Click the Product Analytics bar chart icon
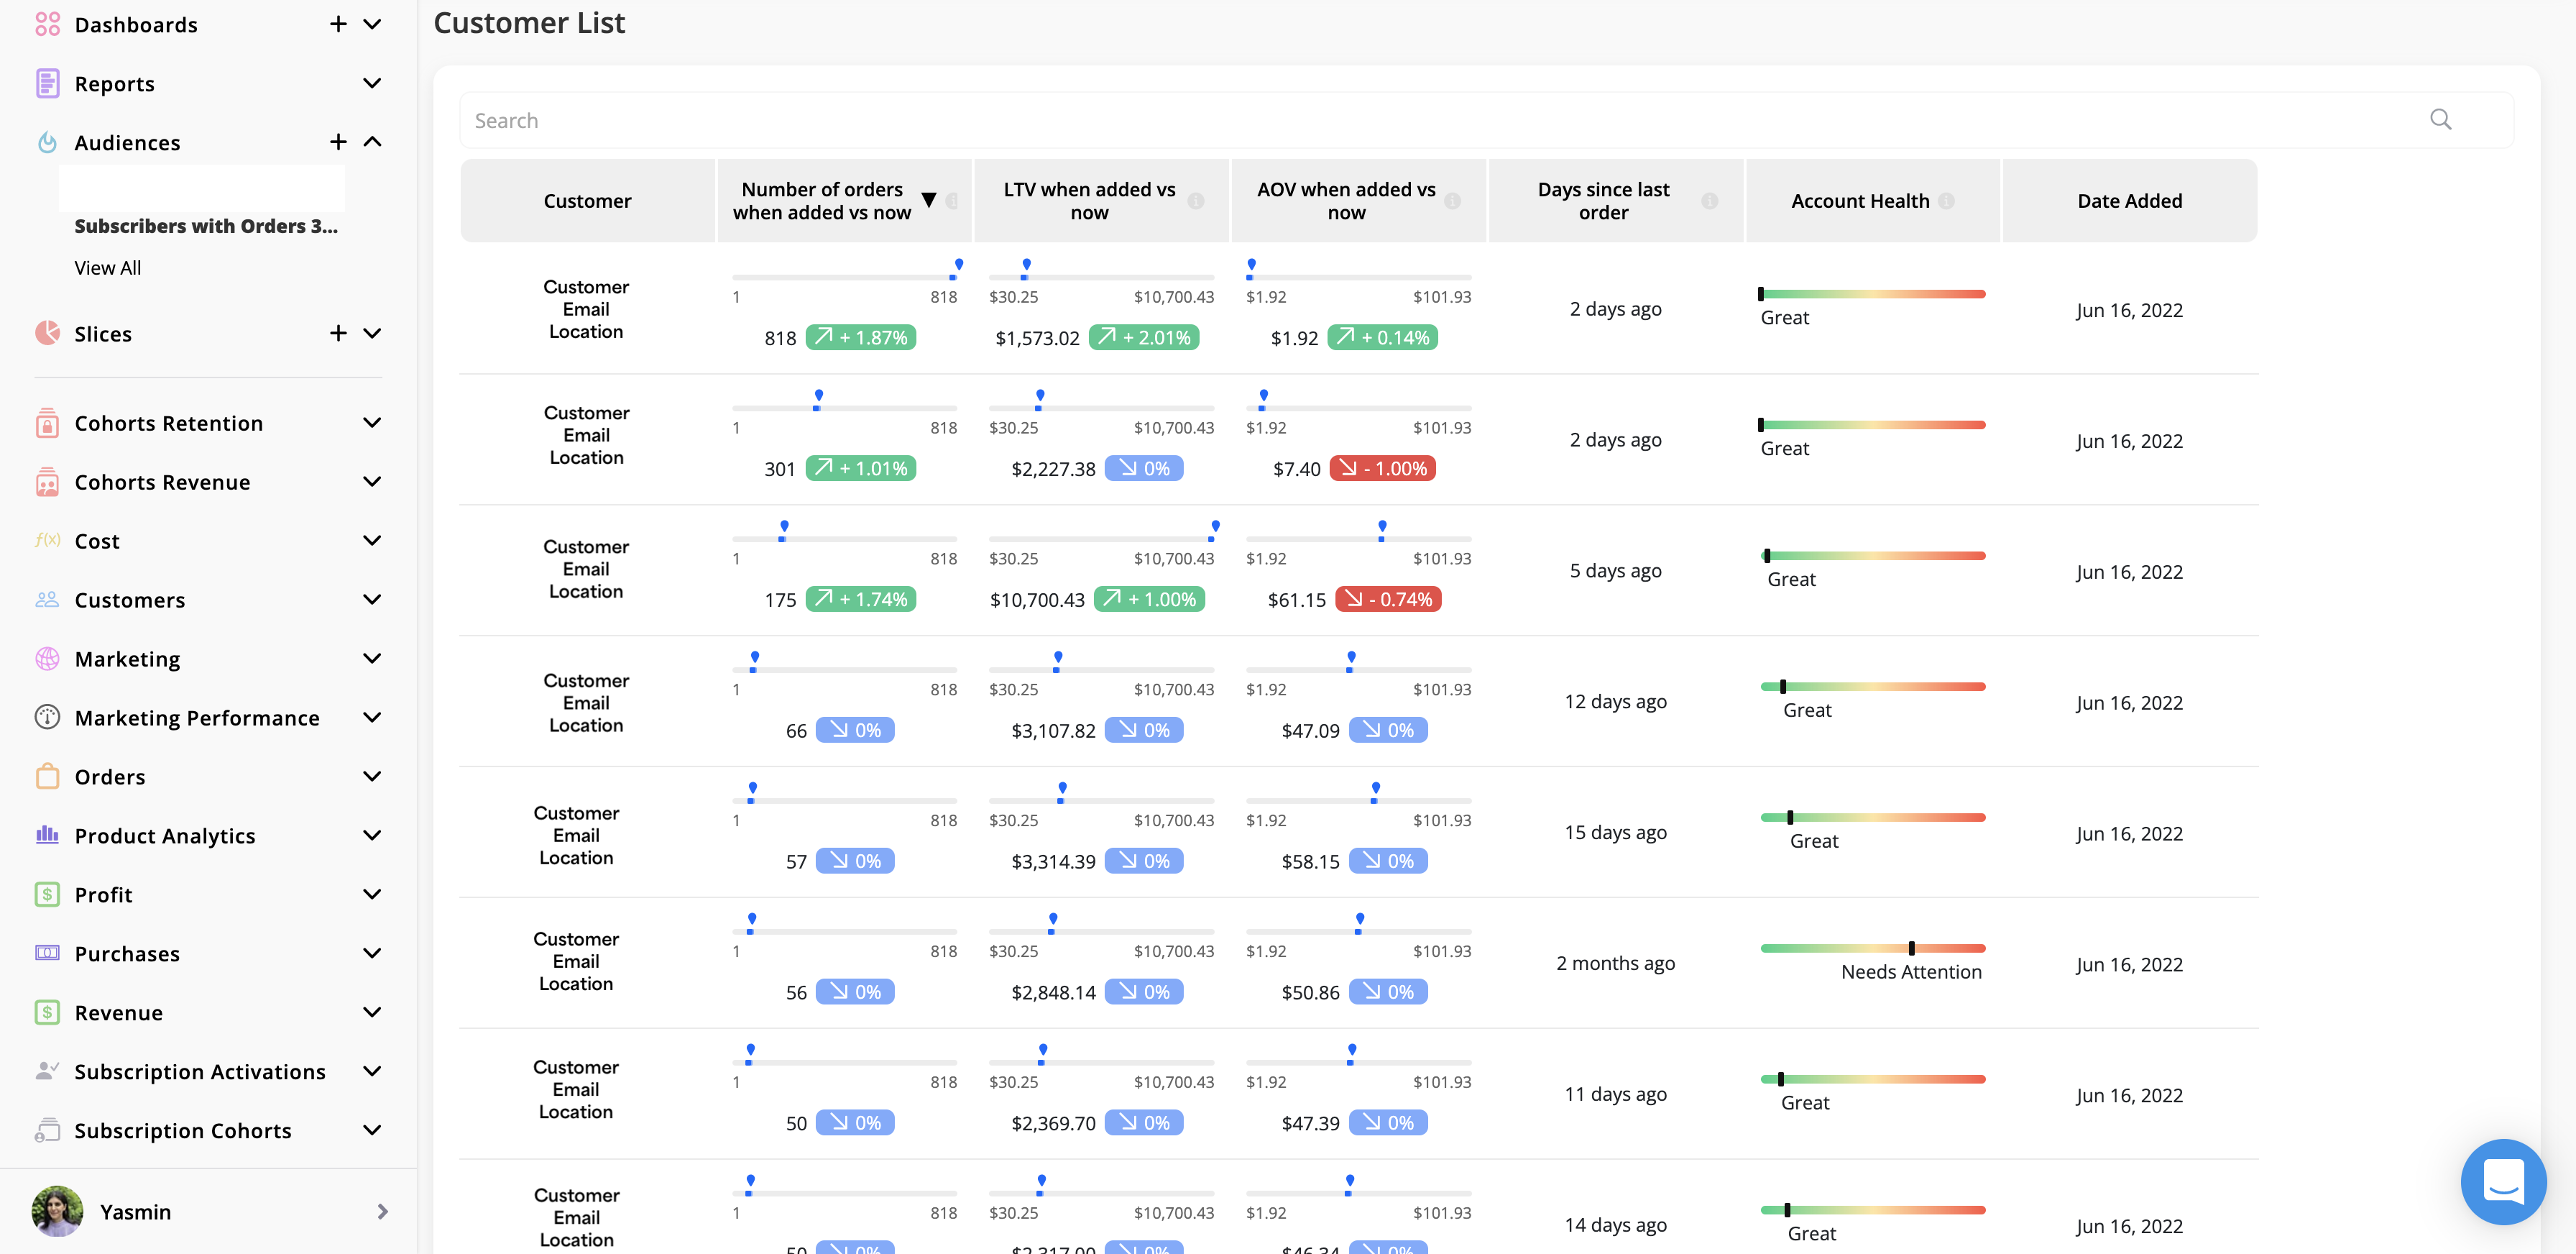Image resolution: width=2576 pixels, height=1254 pixels. 47,835
